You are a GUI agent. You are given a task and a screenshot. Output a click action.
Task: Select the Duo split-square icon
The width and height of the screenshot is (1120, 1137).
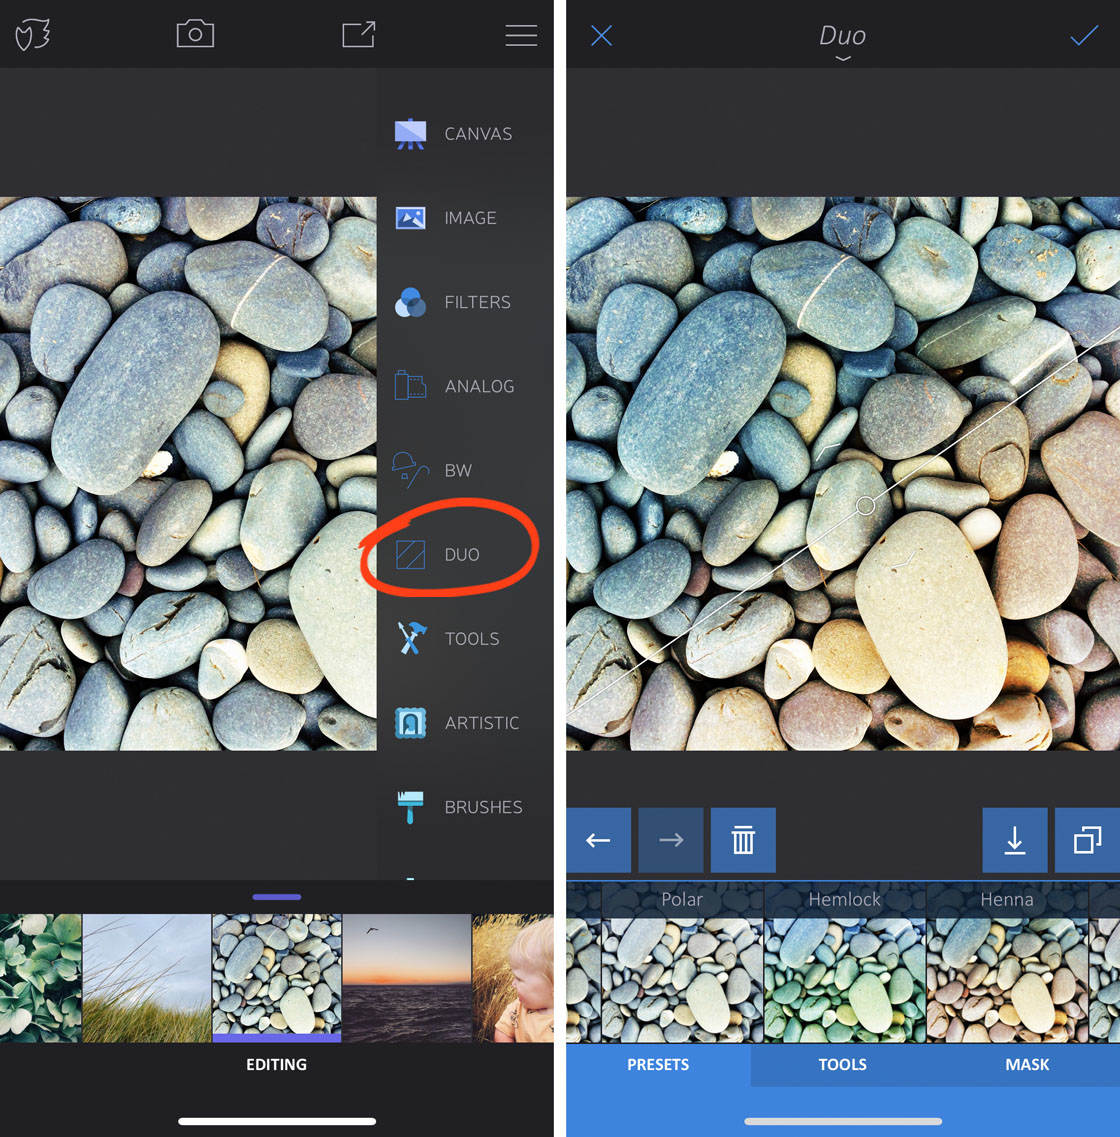[410, 555]
